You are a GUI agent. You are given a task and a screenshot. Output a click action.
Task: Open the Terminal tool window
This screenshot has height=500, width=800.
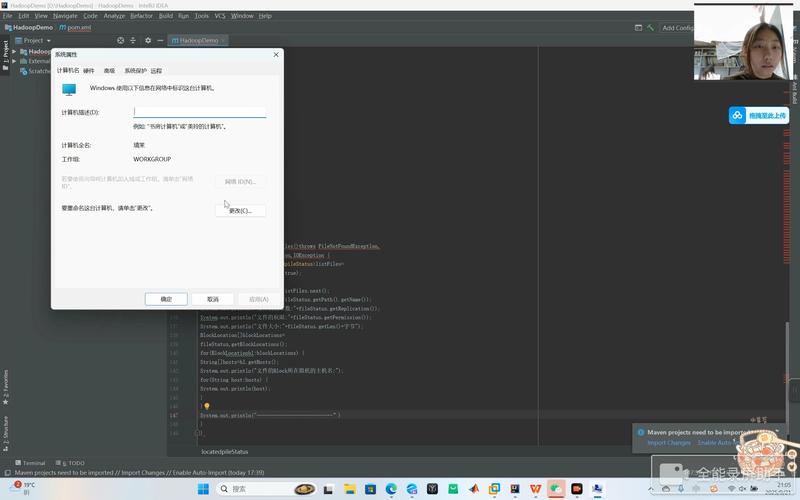click(x=30, y=463)
